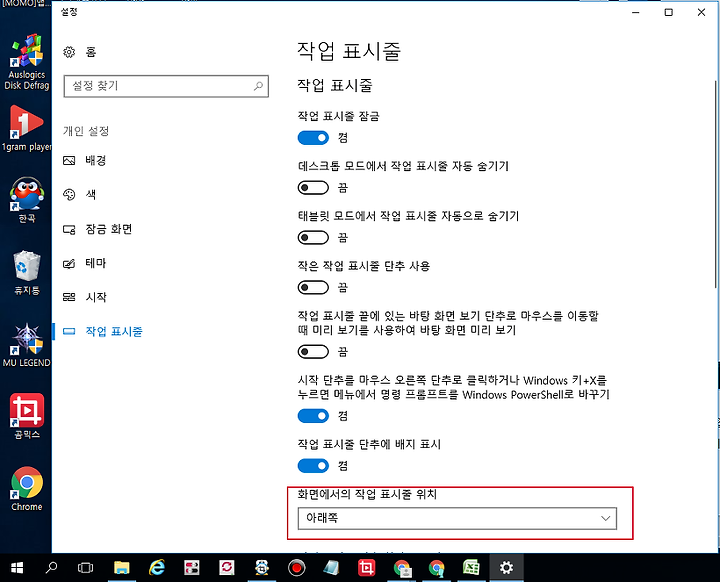Click the 잠금 화면 icon in sidebar

click(69, 229)
